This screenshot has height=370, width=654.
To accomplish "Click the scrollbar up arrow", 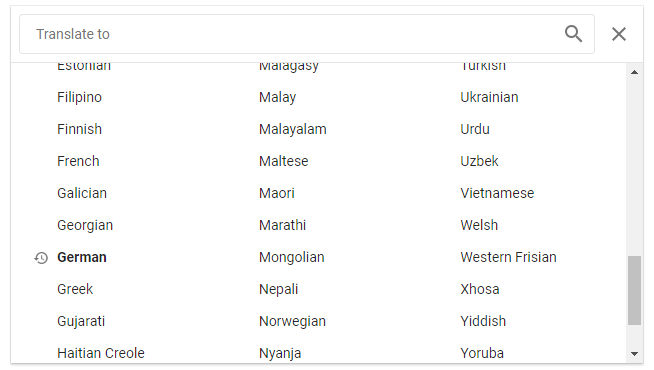I will coord(634,72).
